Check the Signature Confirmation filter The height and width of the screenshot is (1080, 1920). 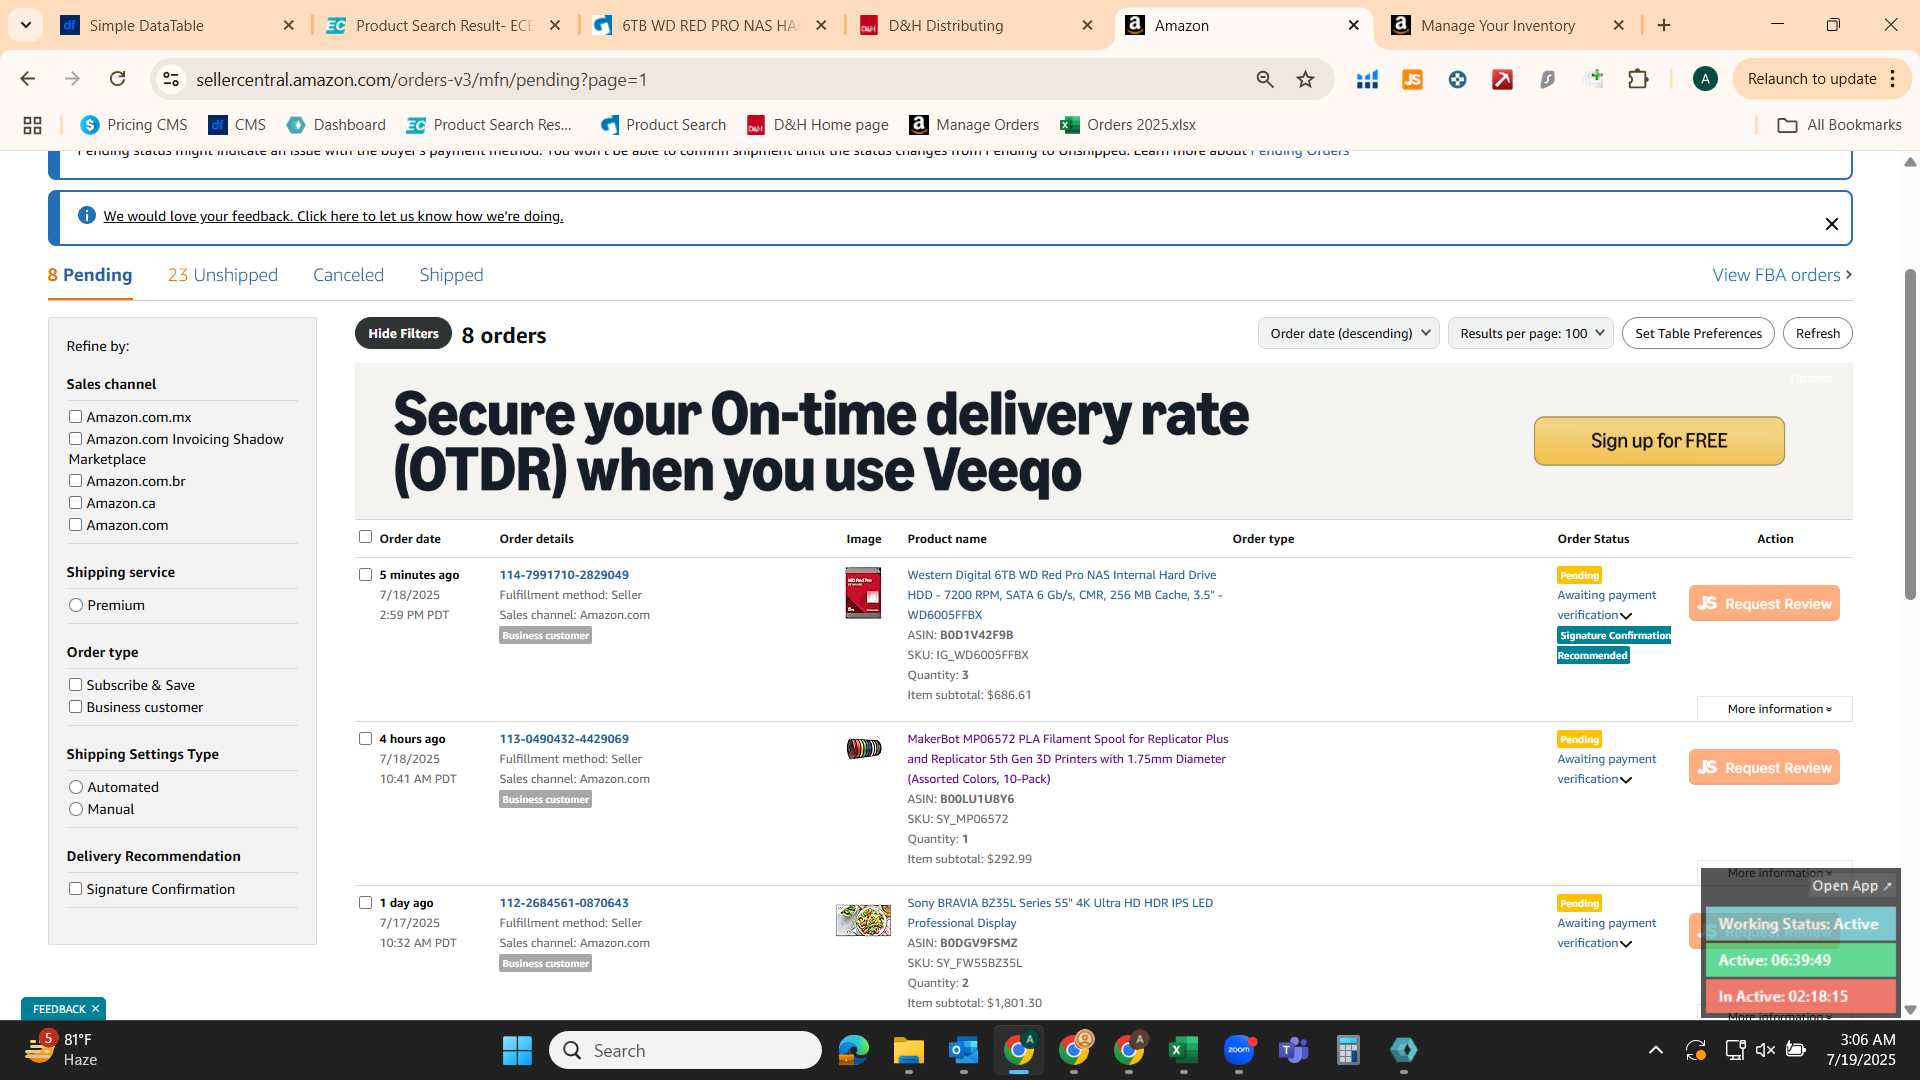(x=75, y=889)
